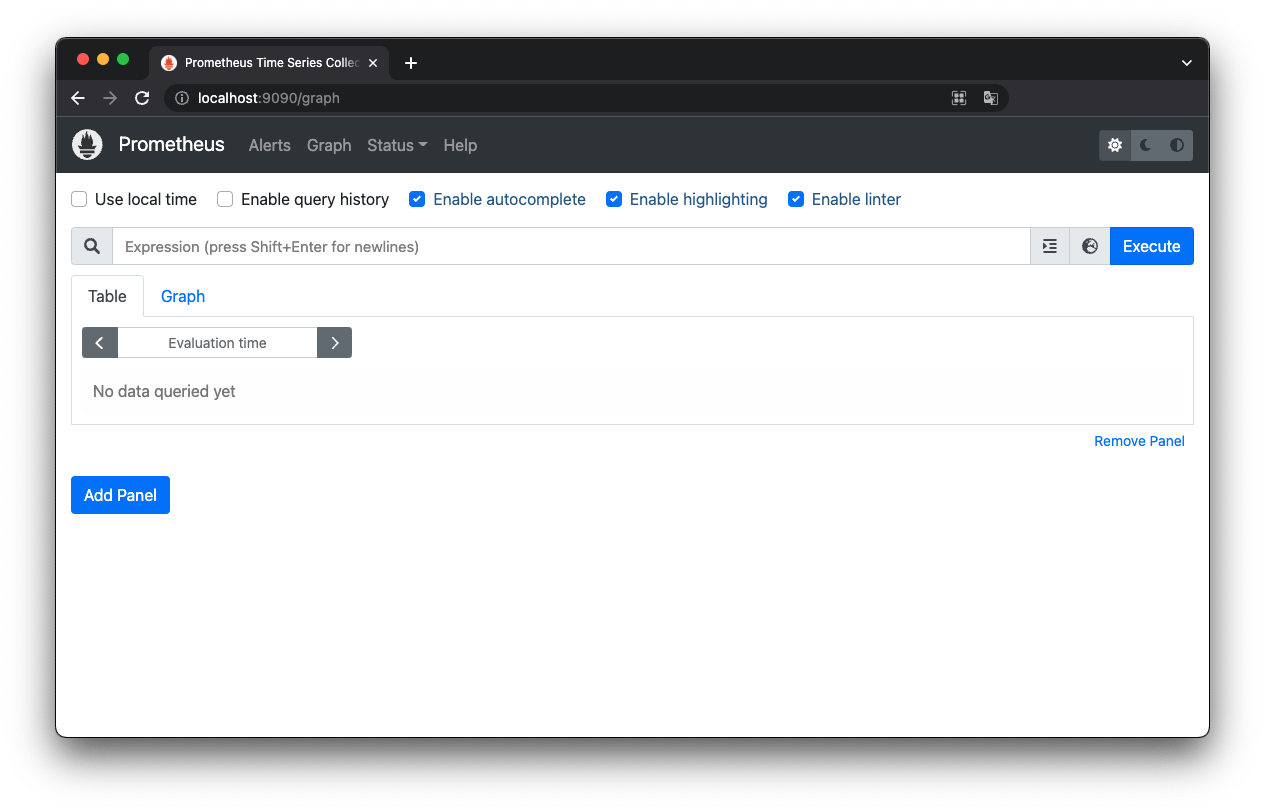Open the Alerts page
Image resolution: width=1265 pixels, height=811 pixels.
point(269,145)
